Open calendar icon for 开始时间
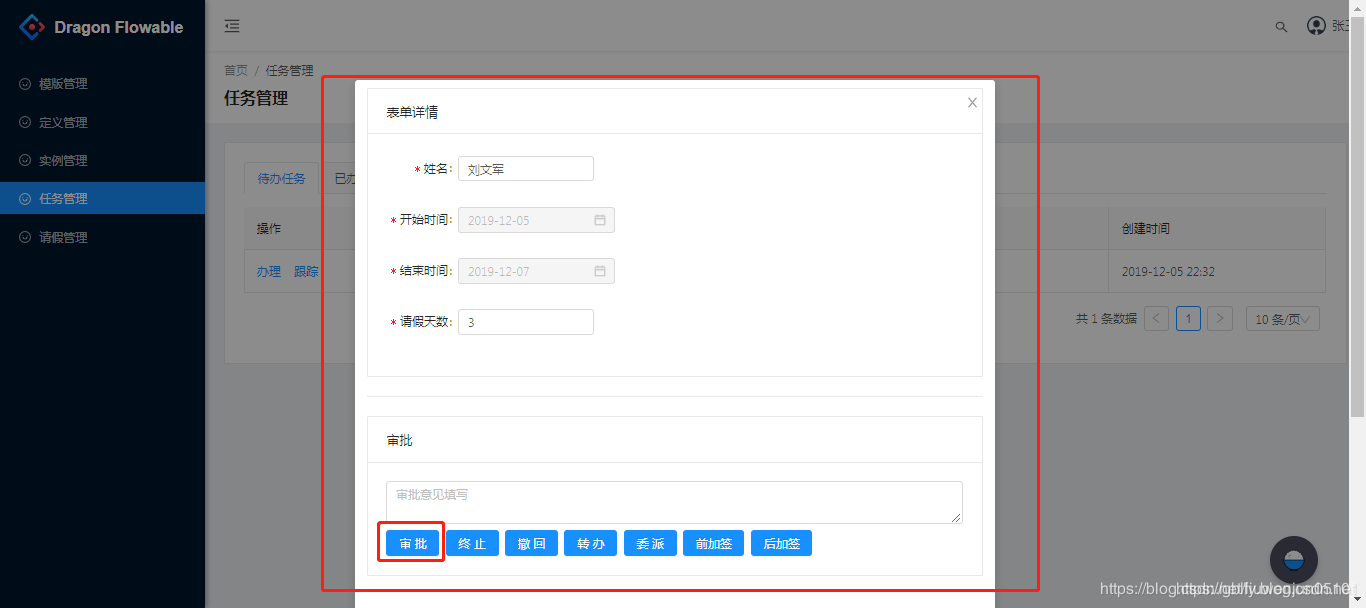Image resolution: width=1366 pixels, height=608 pixels. 600,220
